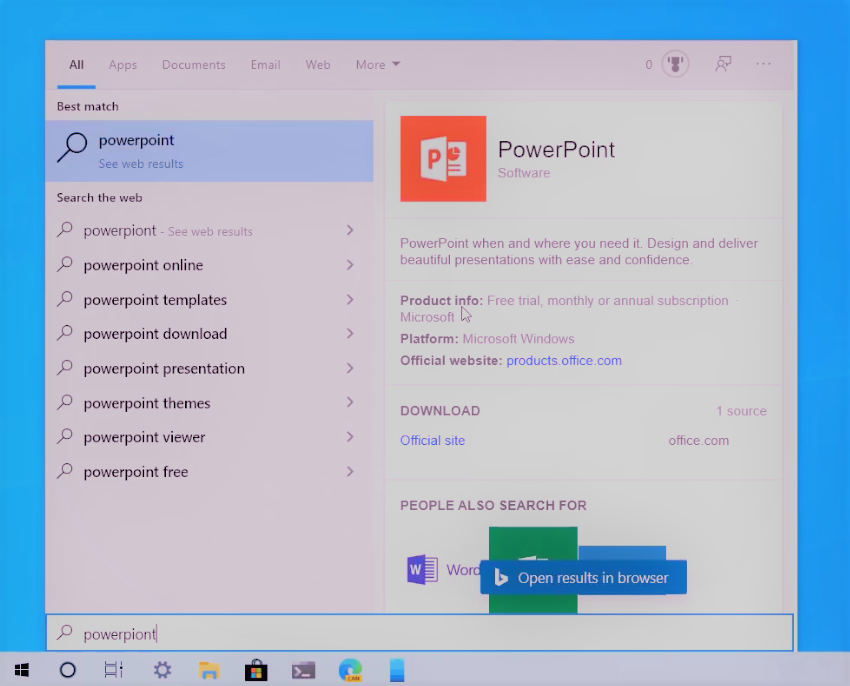Click the feedback person icon
This screenshot has width=850, height=686.
pyautogui.click(x=723, y=64)
